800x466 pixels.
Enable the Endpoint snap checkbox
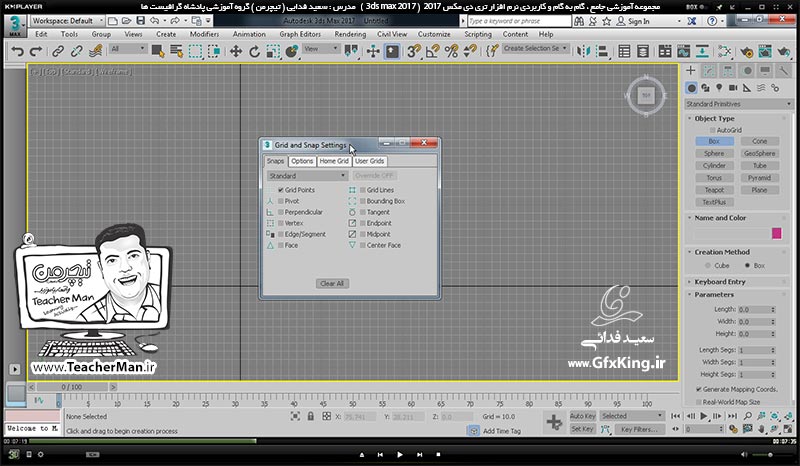click(363, 223)
